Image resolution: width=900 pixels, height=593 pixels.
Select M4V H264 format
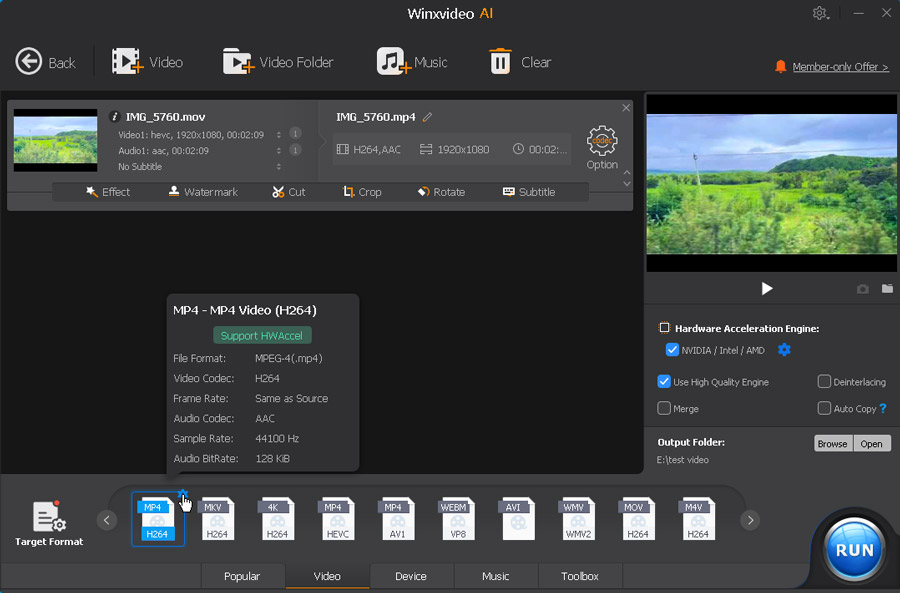tap(697, 520)
